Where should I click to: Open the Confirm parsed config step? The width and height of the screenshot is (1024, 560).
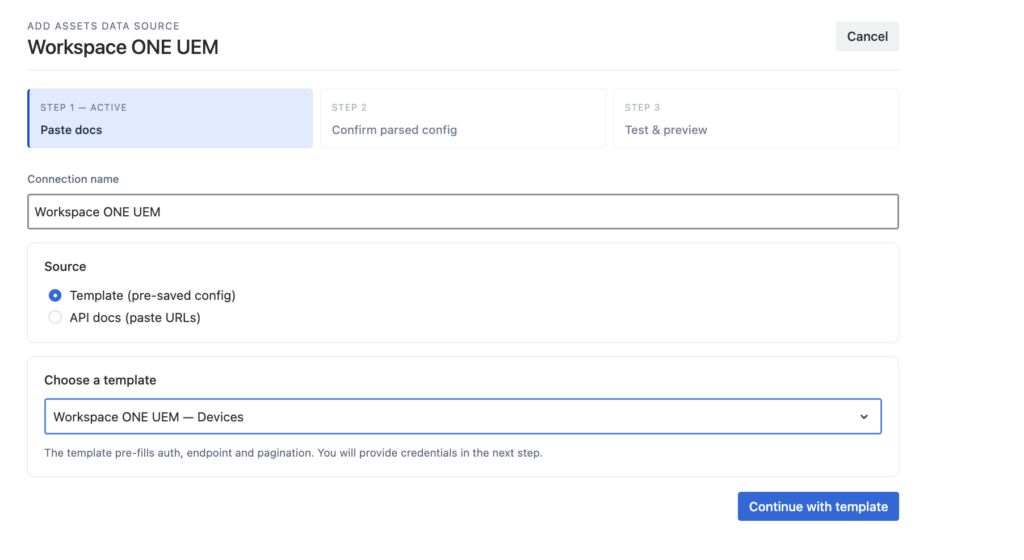click(x=462, y=118)
